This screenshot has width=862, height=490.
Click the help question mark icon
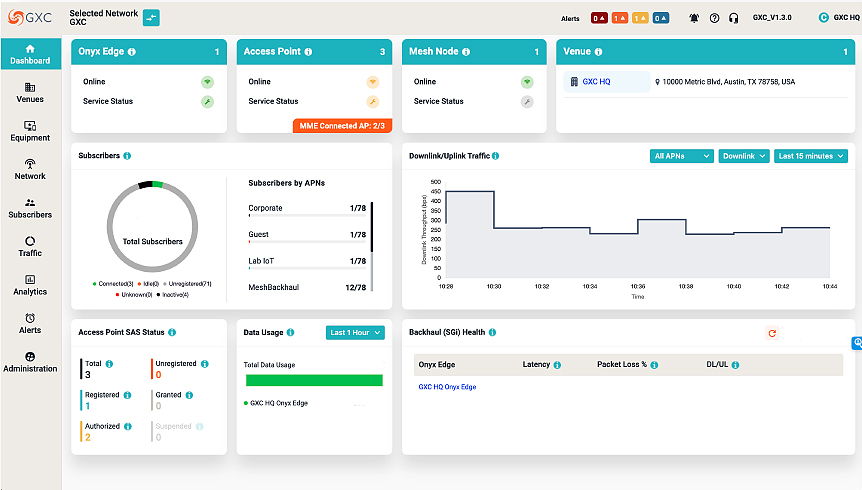(x=714, y=18)
